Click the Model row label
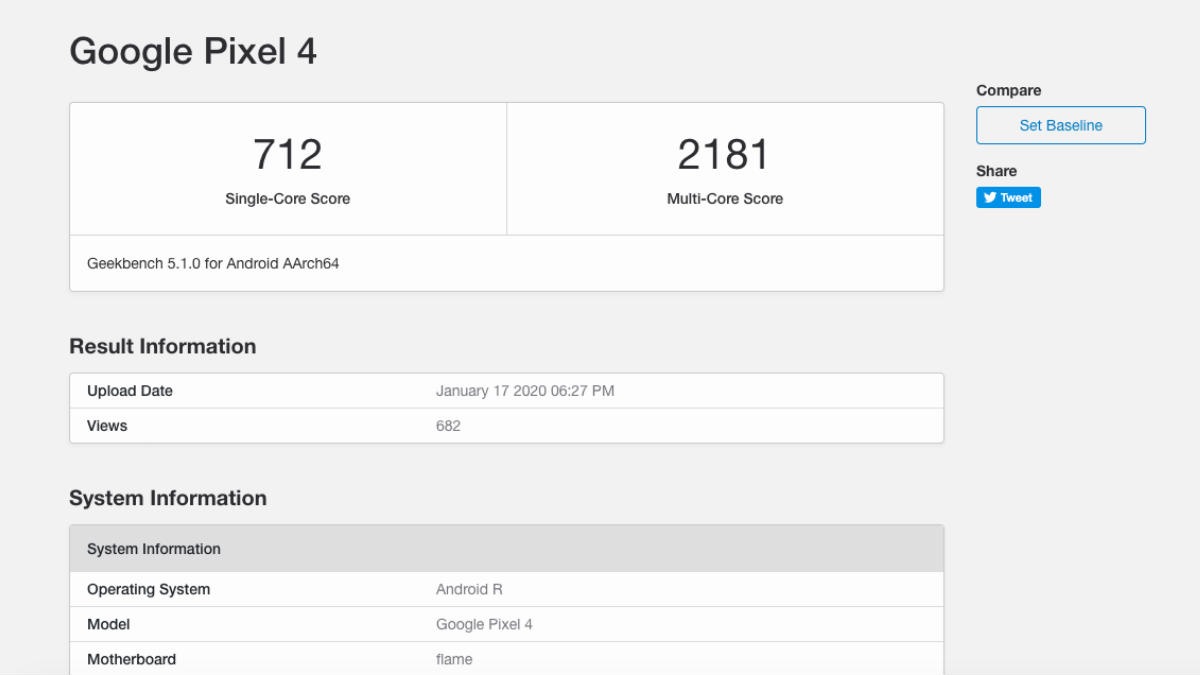 point(109,624)
